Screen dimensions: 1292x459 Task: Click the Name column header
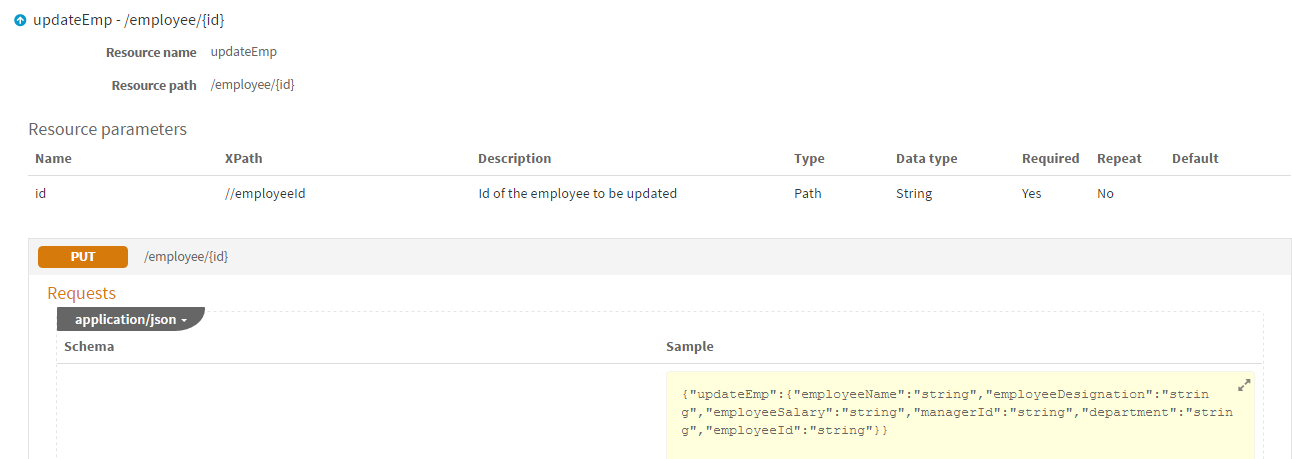click(x=53, y=158)
